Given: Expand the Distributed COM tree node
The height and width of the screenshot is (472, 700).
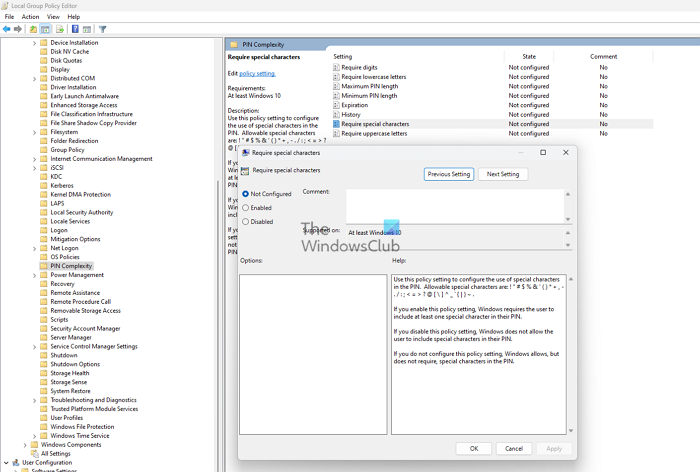Looking at the screenshot, I should pyautogui.click(x=34, y=79).
